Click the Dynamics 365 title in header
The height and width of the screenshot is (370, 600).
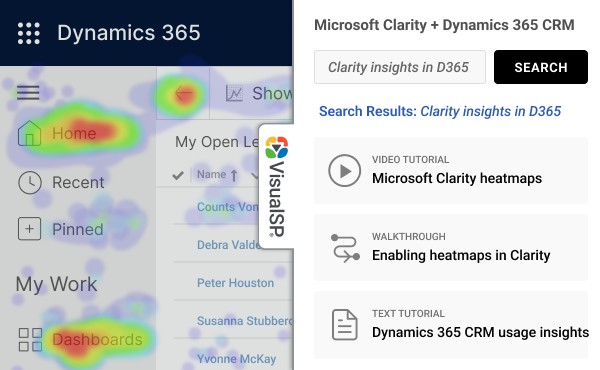coord(129,33)
